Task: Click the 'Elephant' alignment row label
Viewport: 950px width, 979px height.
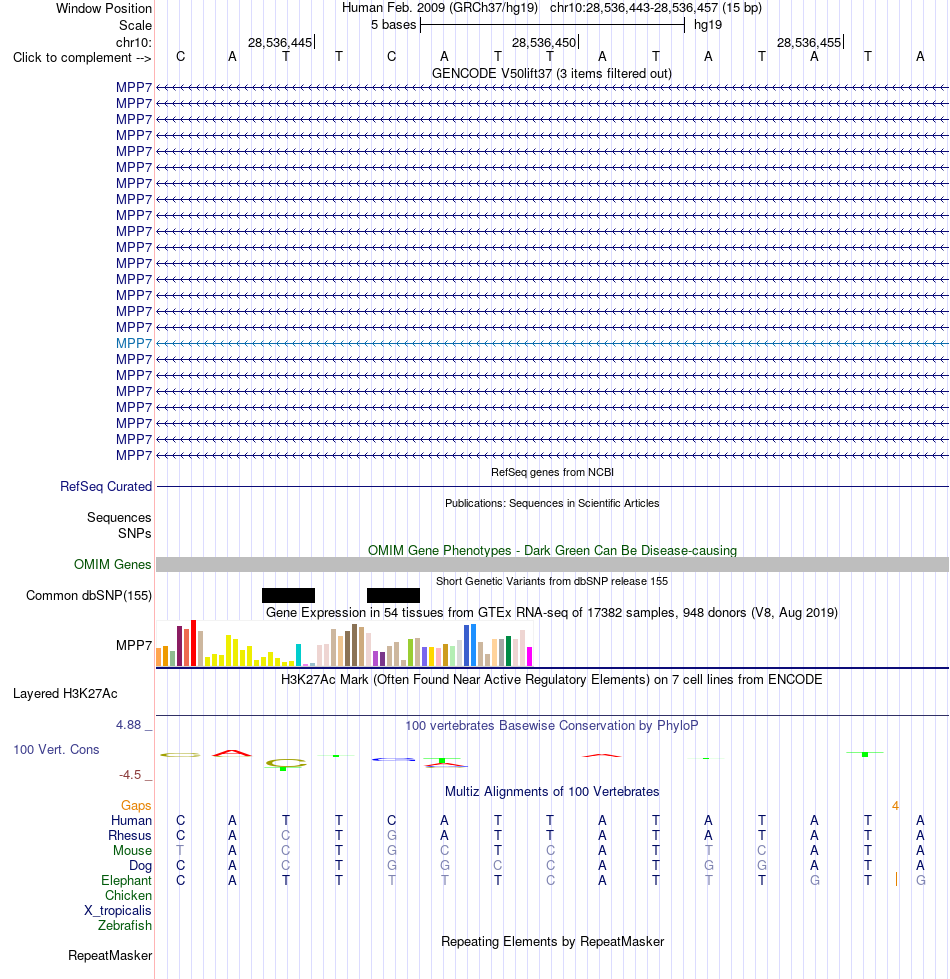Action: tap(126, 880)
